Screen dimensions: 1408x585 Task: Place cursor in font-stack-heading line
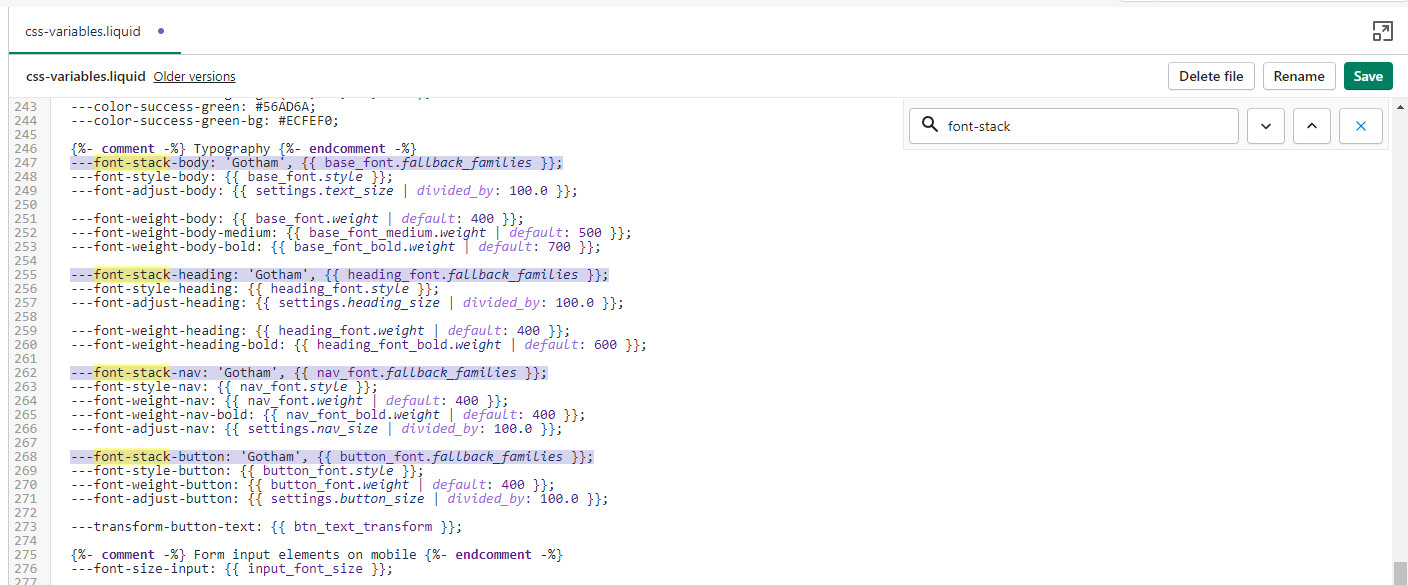pyautogui.click(x=338, y=275)
